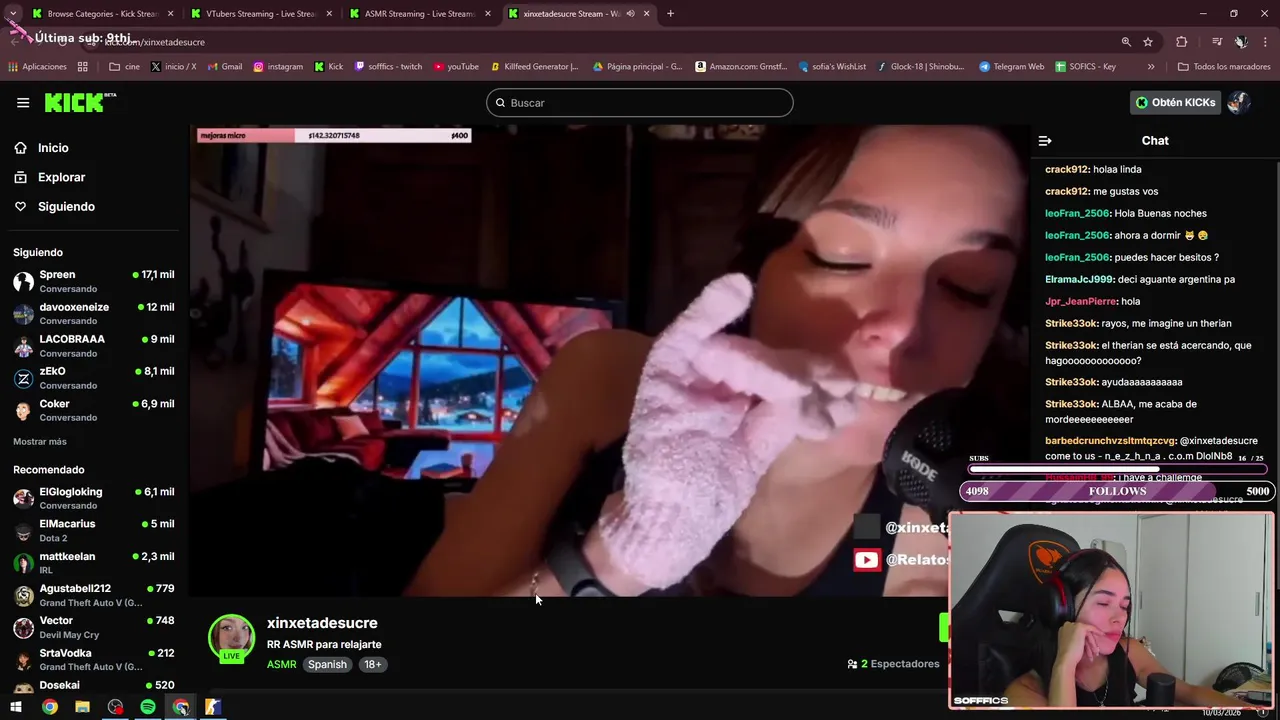Open the youTube bookmark

[x=456, y=67]
